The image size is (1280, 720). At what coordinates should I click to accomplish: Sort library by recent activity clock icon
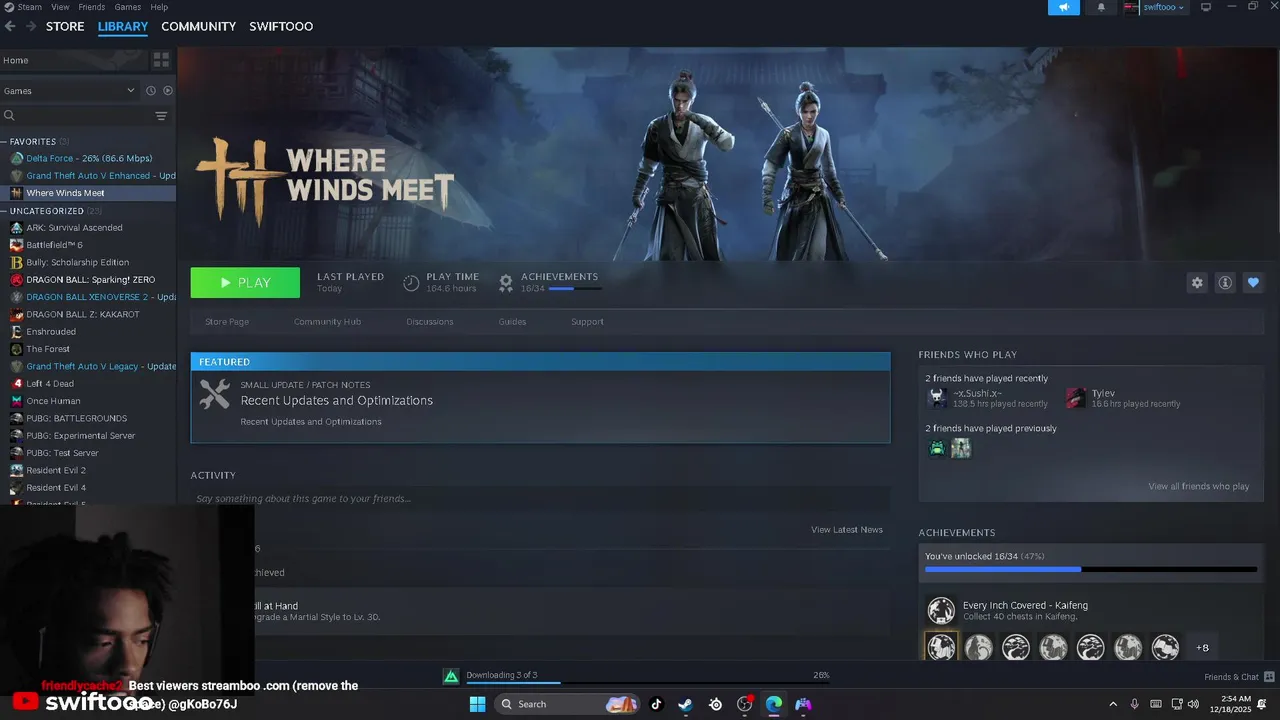[151, 90]
